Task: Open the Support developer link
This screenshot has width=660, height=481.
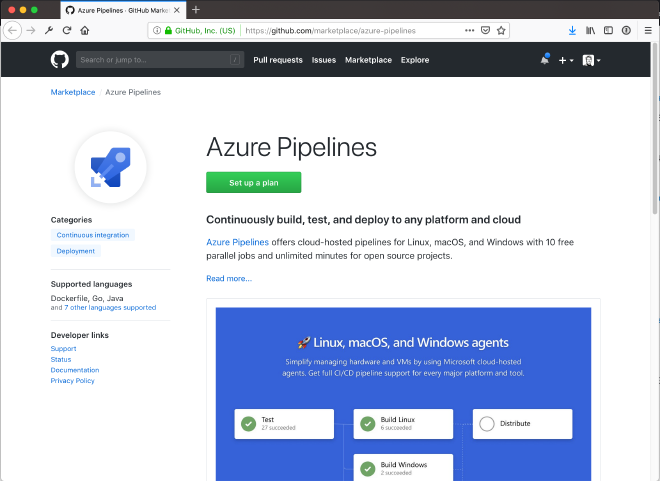Action: coord(64,348)
